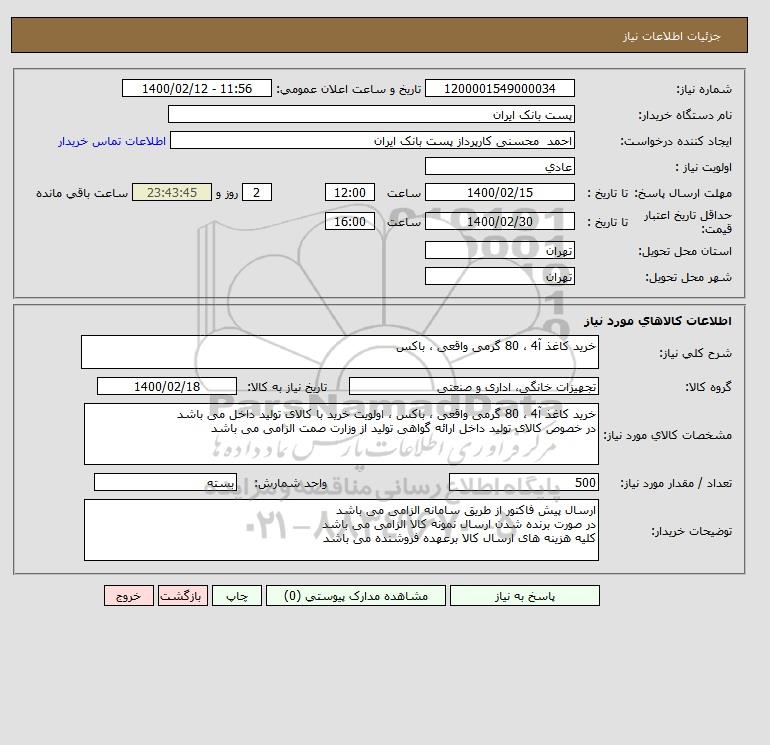Click the شهر محل تحویل label

click(688, 277)
